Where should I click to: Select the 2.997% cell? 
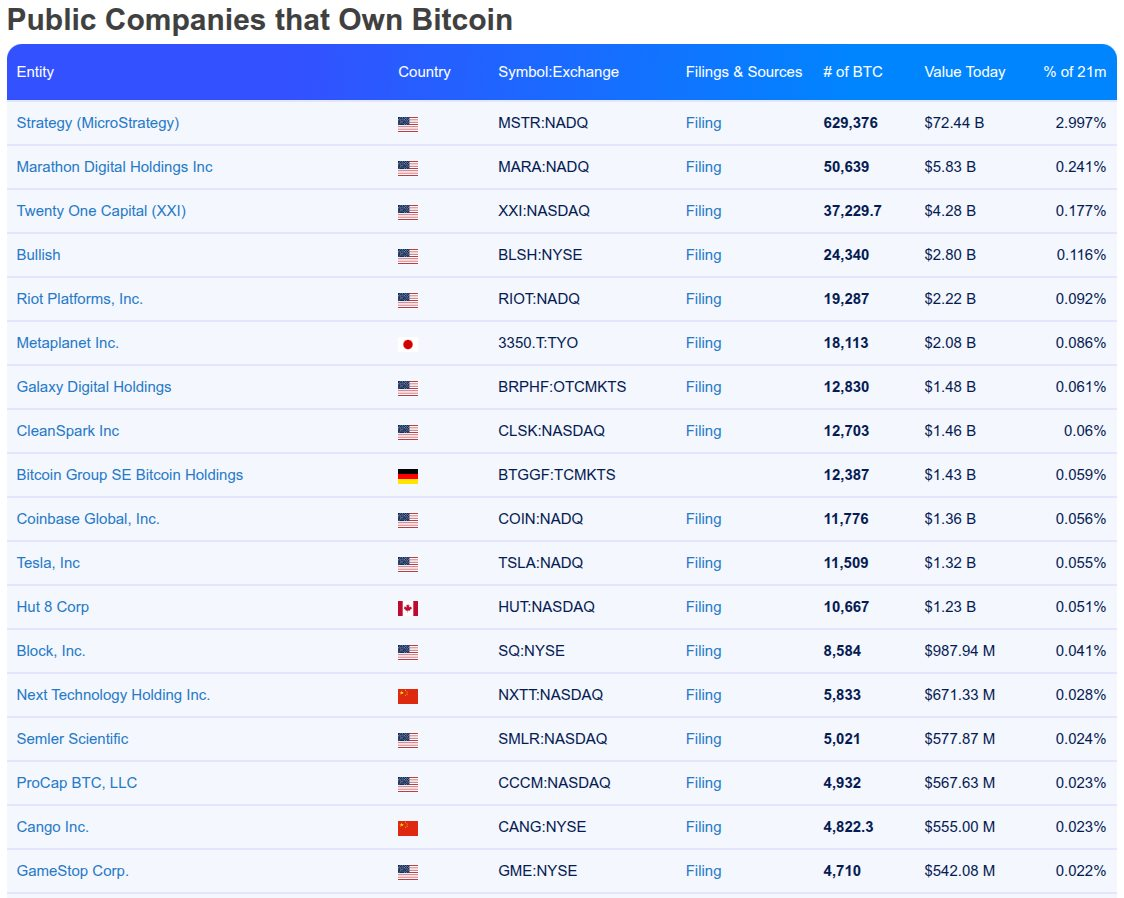coord(1080,123)
